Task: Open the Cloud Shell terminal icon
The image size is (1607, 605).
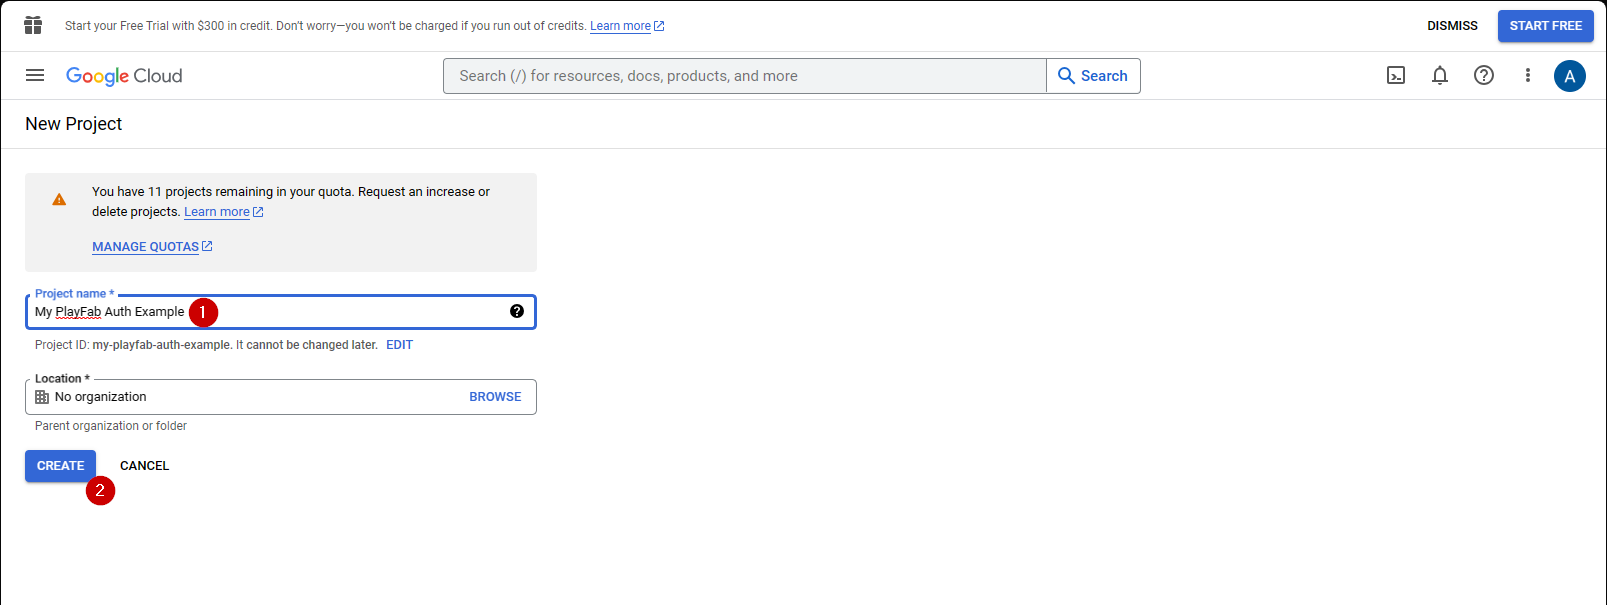Action: 1396,75
